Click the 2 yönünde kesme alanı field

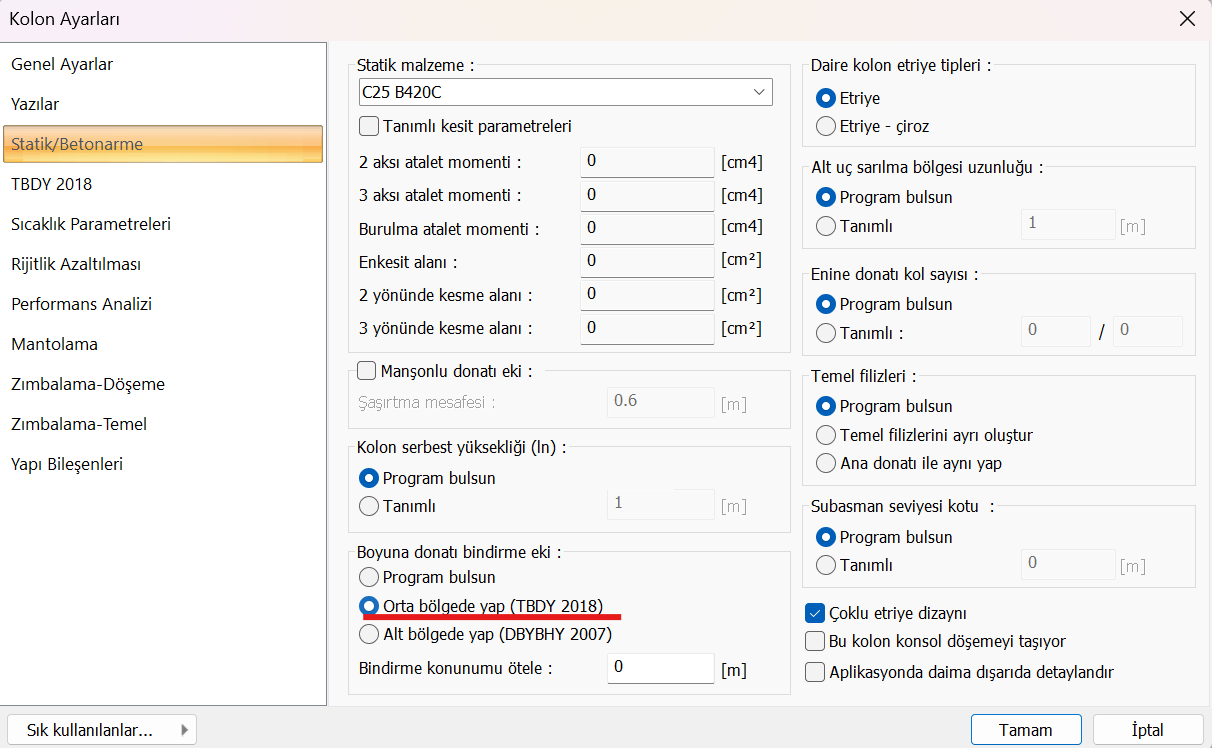pyautogui.click(x=647, y=295)
